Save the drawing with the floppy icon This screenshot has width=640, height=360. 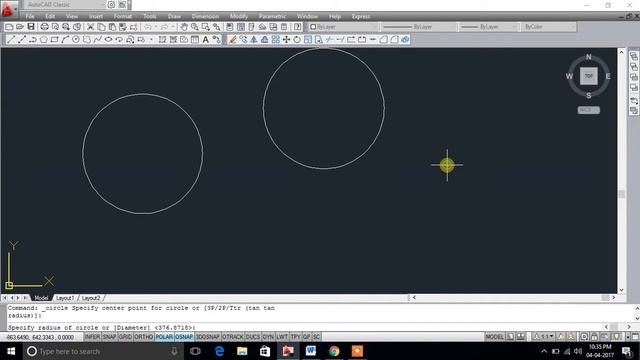(31, 27)
